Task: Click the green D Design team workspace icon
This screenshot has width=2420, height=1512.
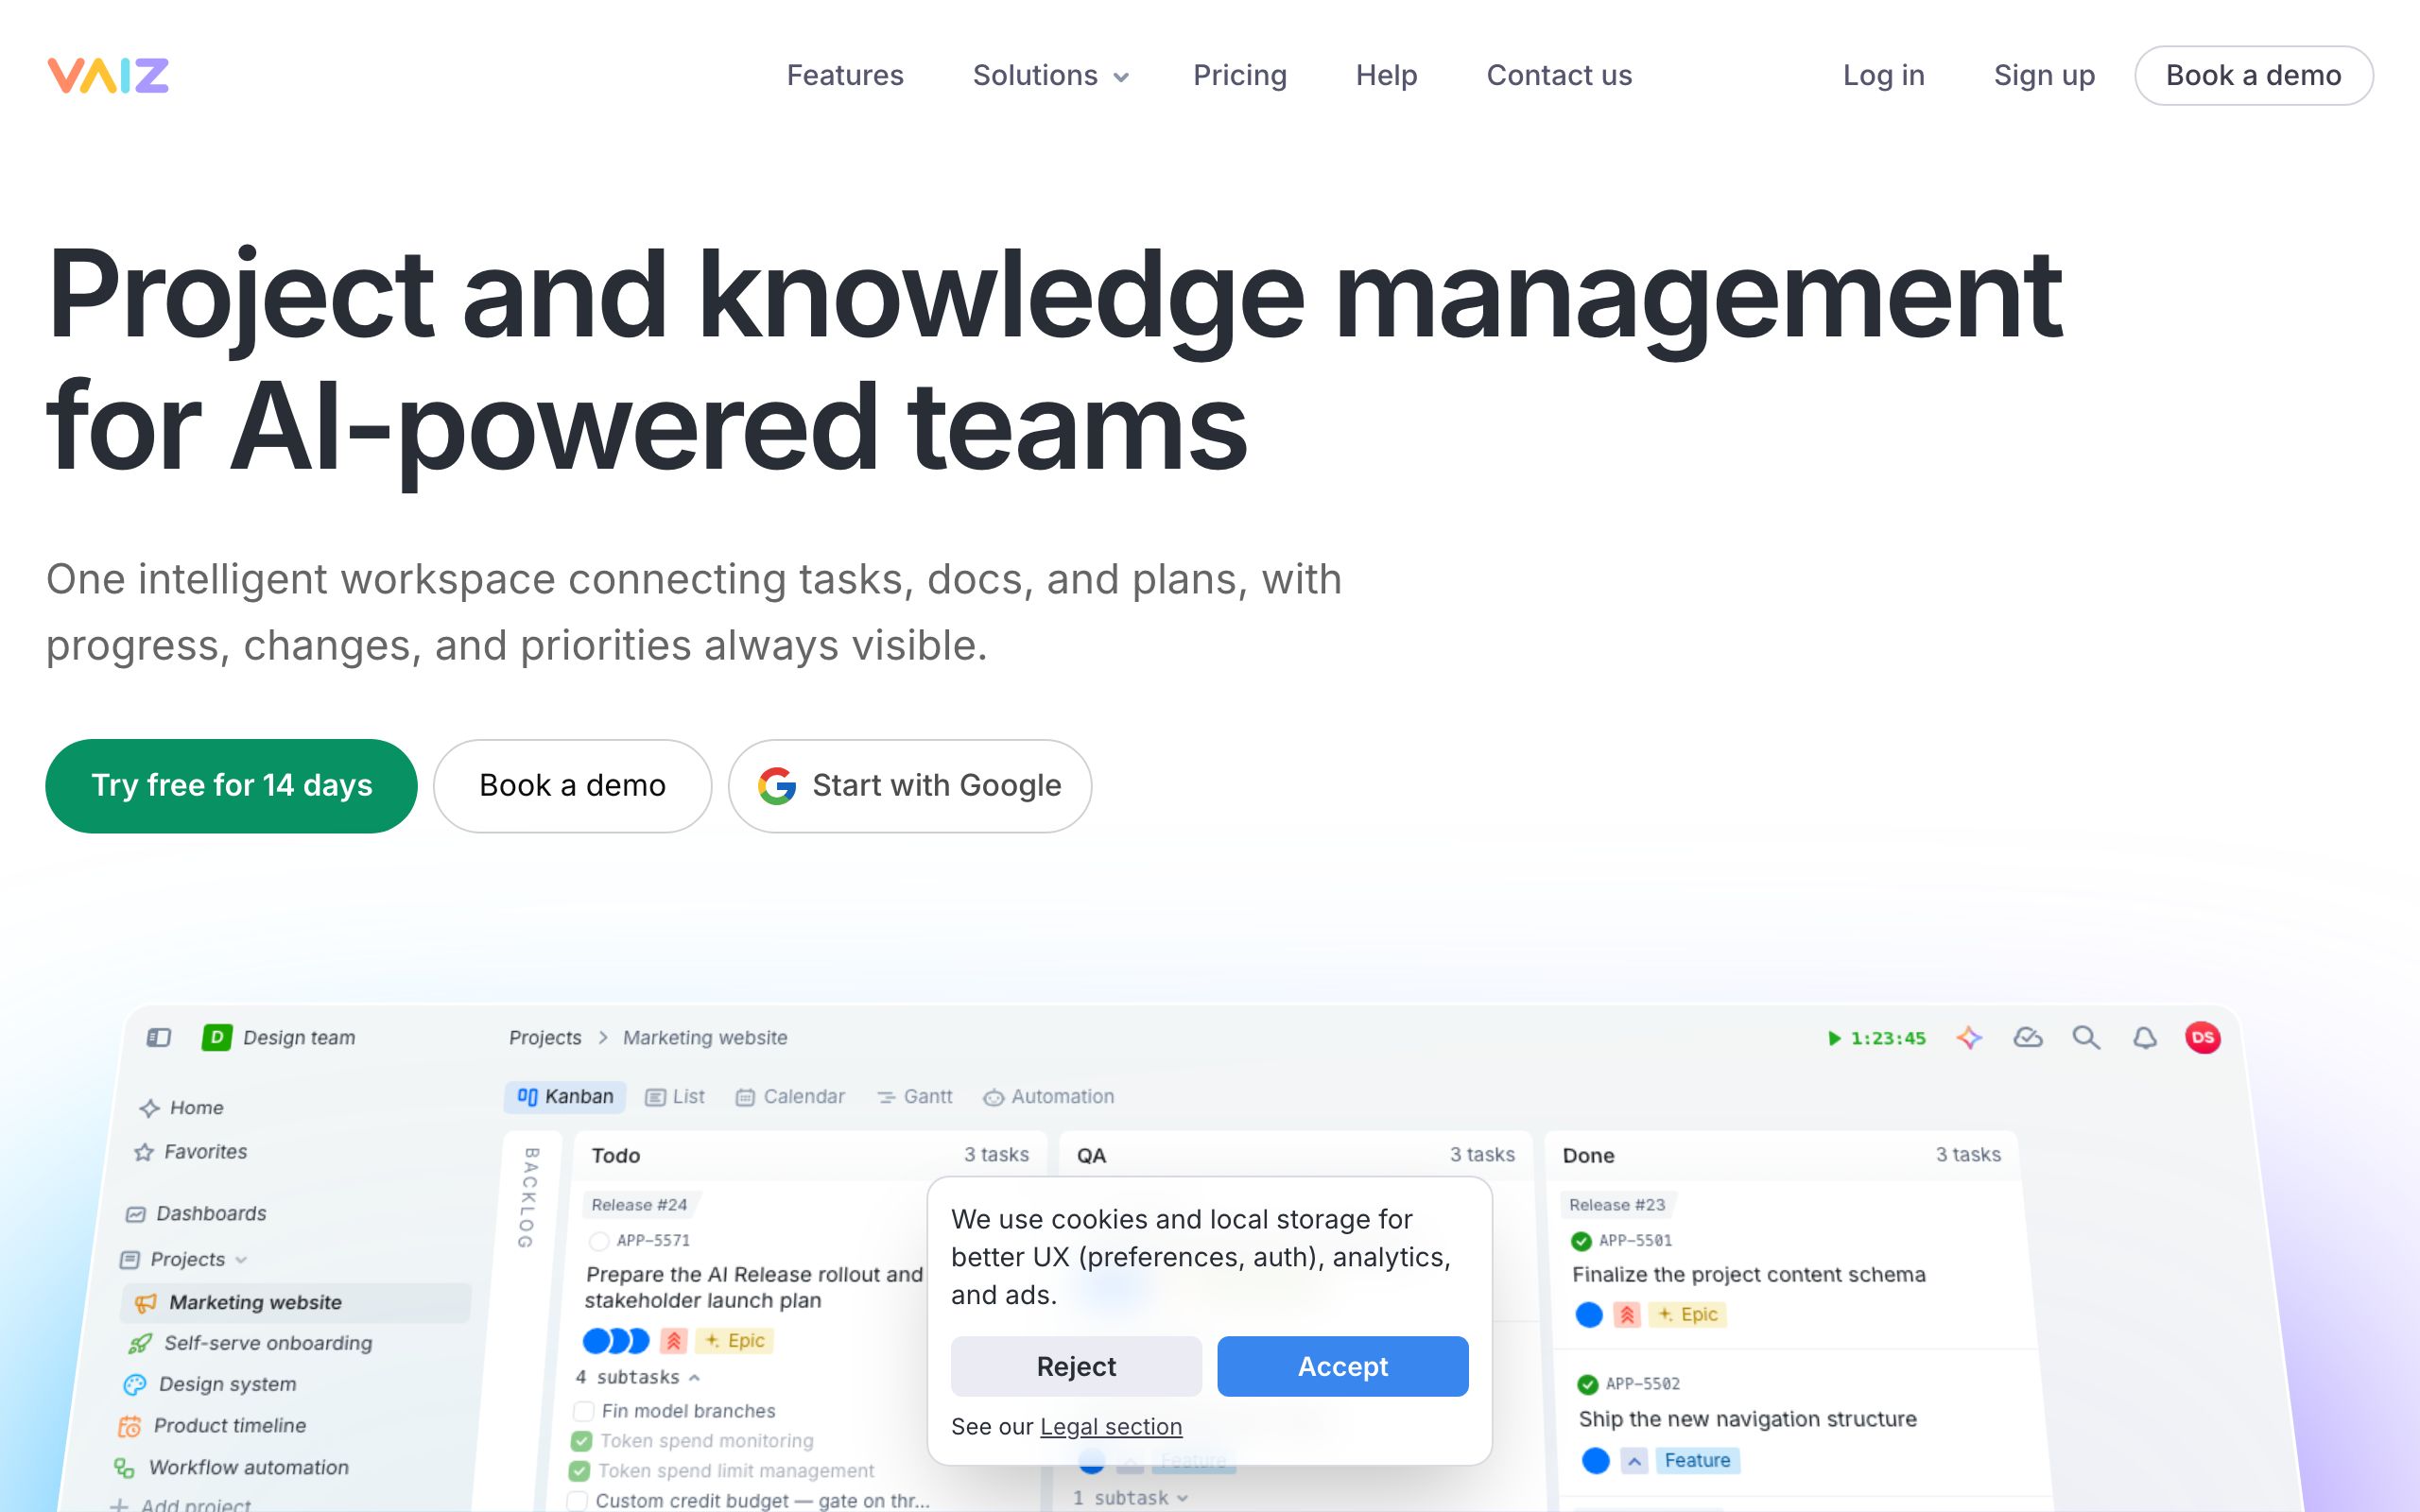Action: 217,1037
